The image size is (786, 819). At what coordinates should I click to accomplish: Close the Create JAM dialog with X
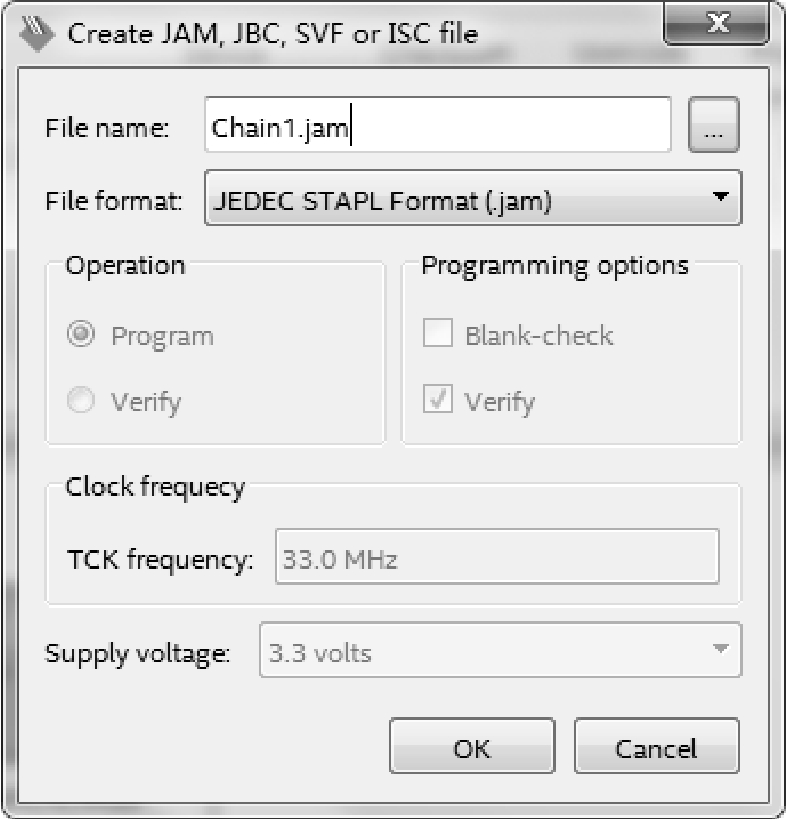tap(717, 24)
